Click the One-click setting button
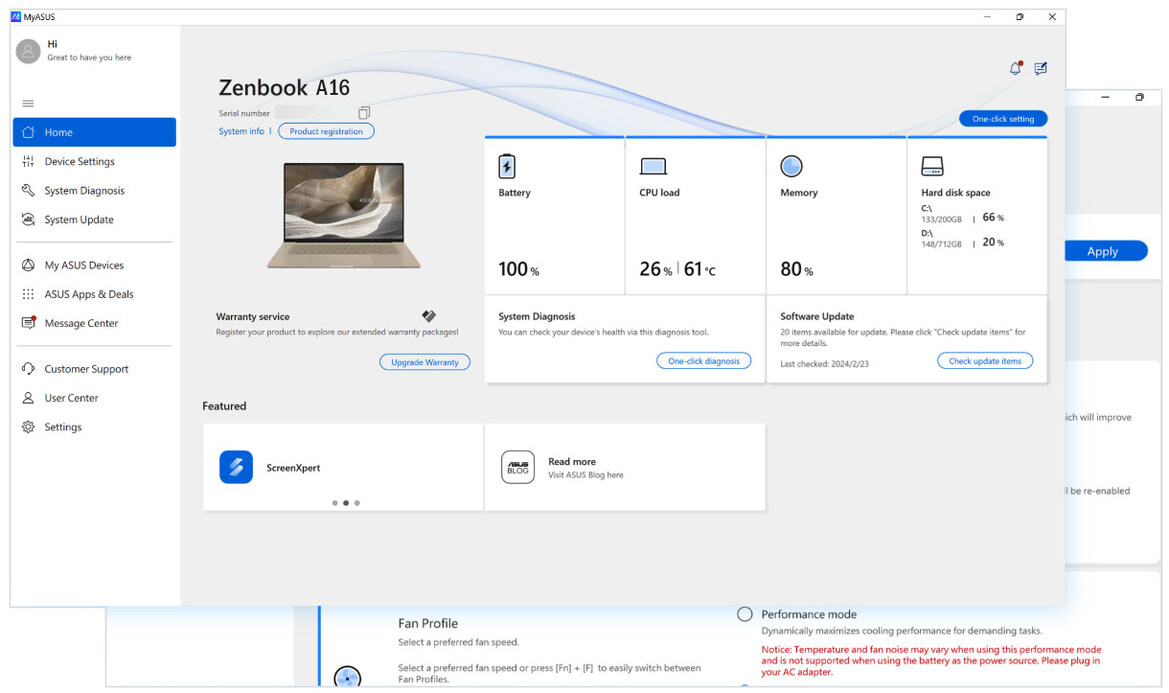This screenshot has width=1169, height=693. 1003,118
